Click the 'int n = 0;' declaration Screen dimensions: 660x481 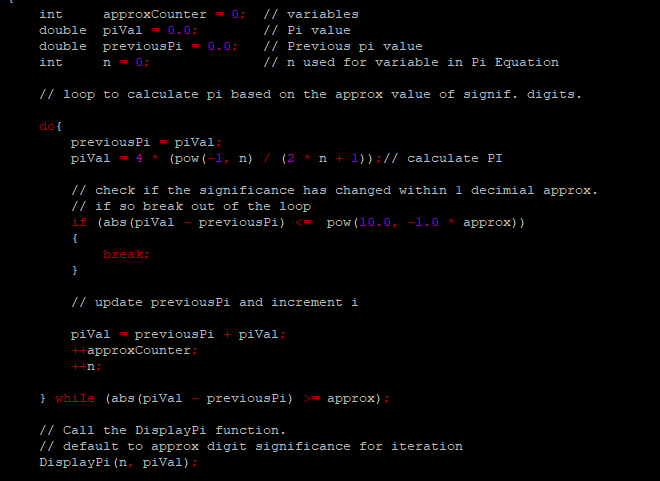[x=94, y=62]
